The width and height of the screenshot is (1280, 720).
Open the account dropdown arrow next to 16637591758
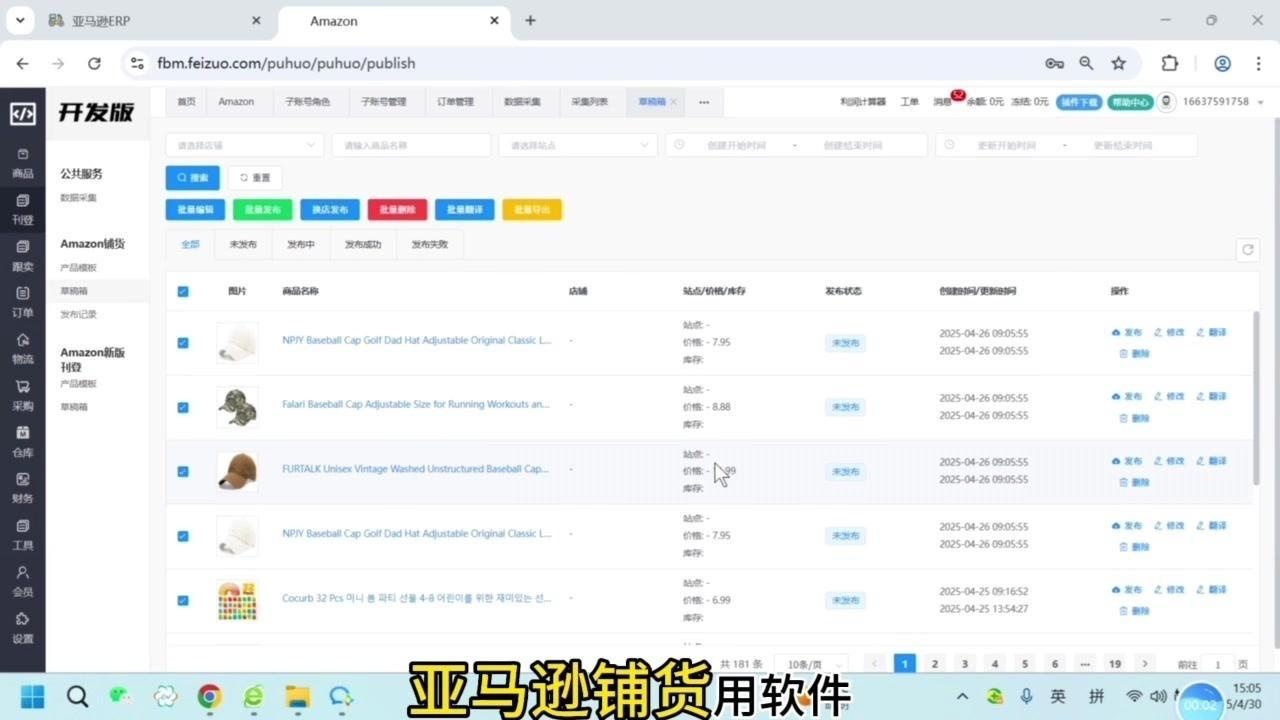(x=1261, y=102)
